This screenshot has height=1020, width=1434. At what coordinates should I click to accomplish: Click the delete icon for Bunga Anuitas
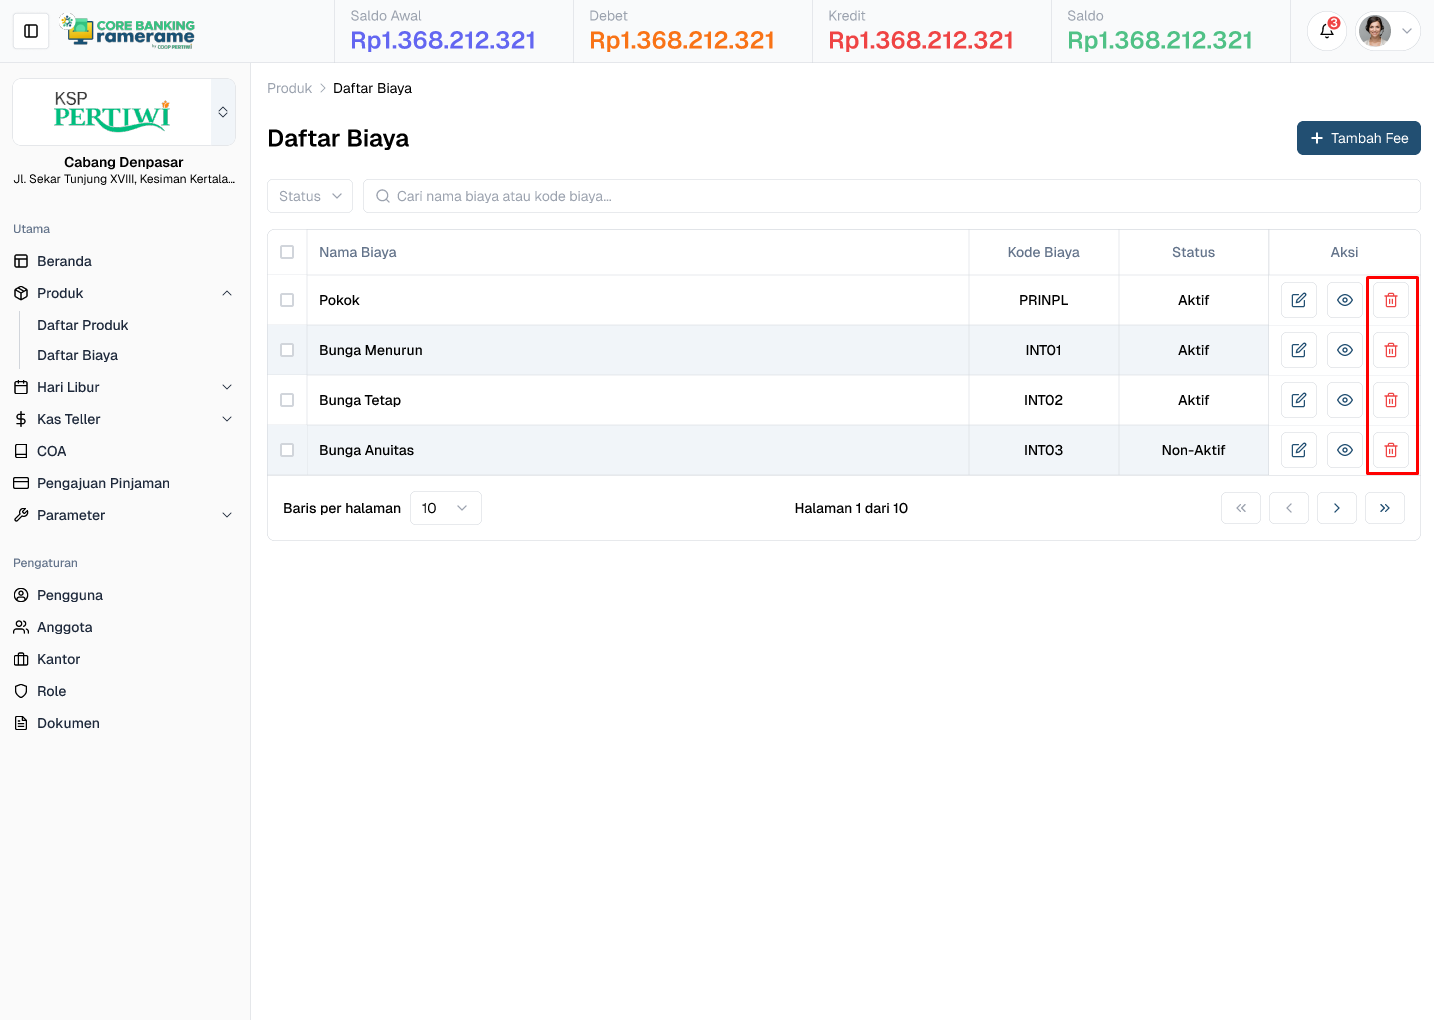click(1390, 450)
